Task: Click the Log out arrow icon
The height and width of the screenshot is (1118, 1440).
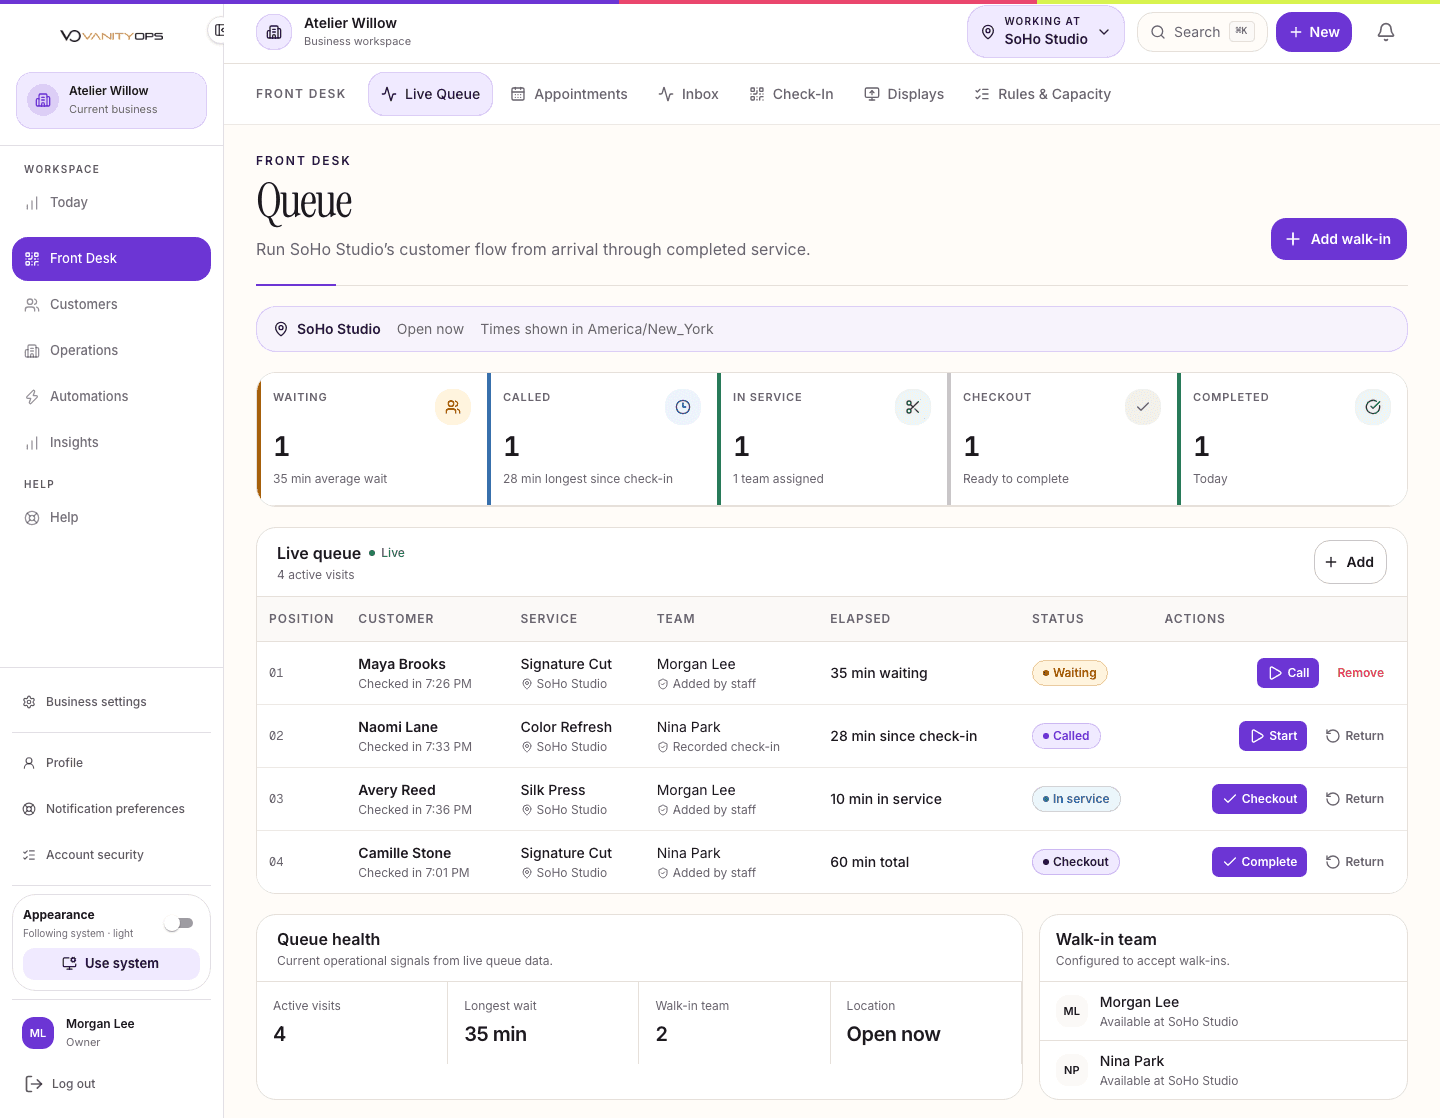Action: [x=34, y=1084]
